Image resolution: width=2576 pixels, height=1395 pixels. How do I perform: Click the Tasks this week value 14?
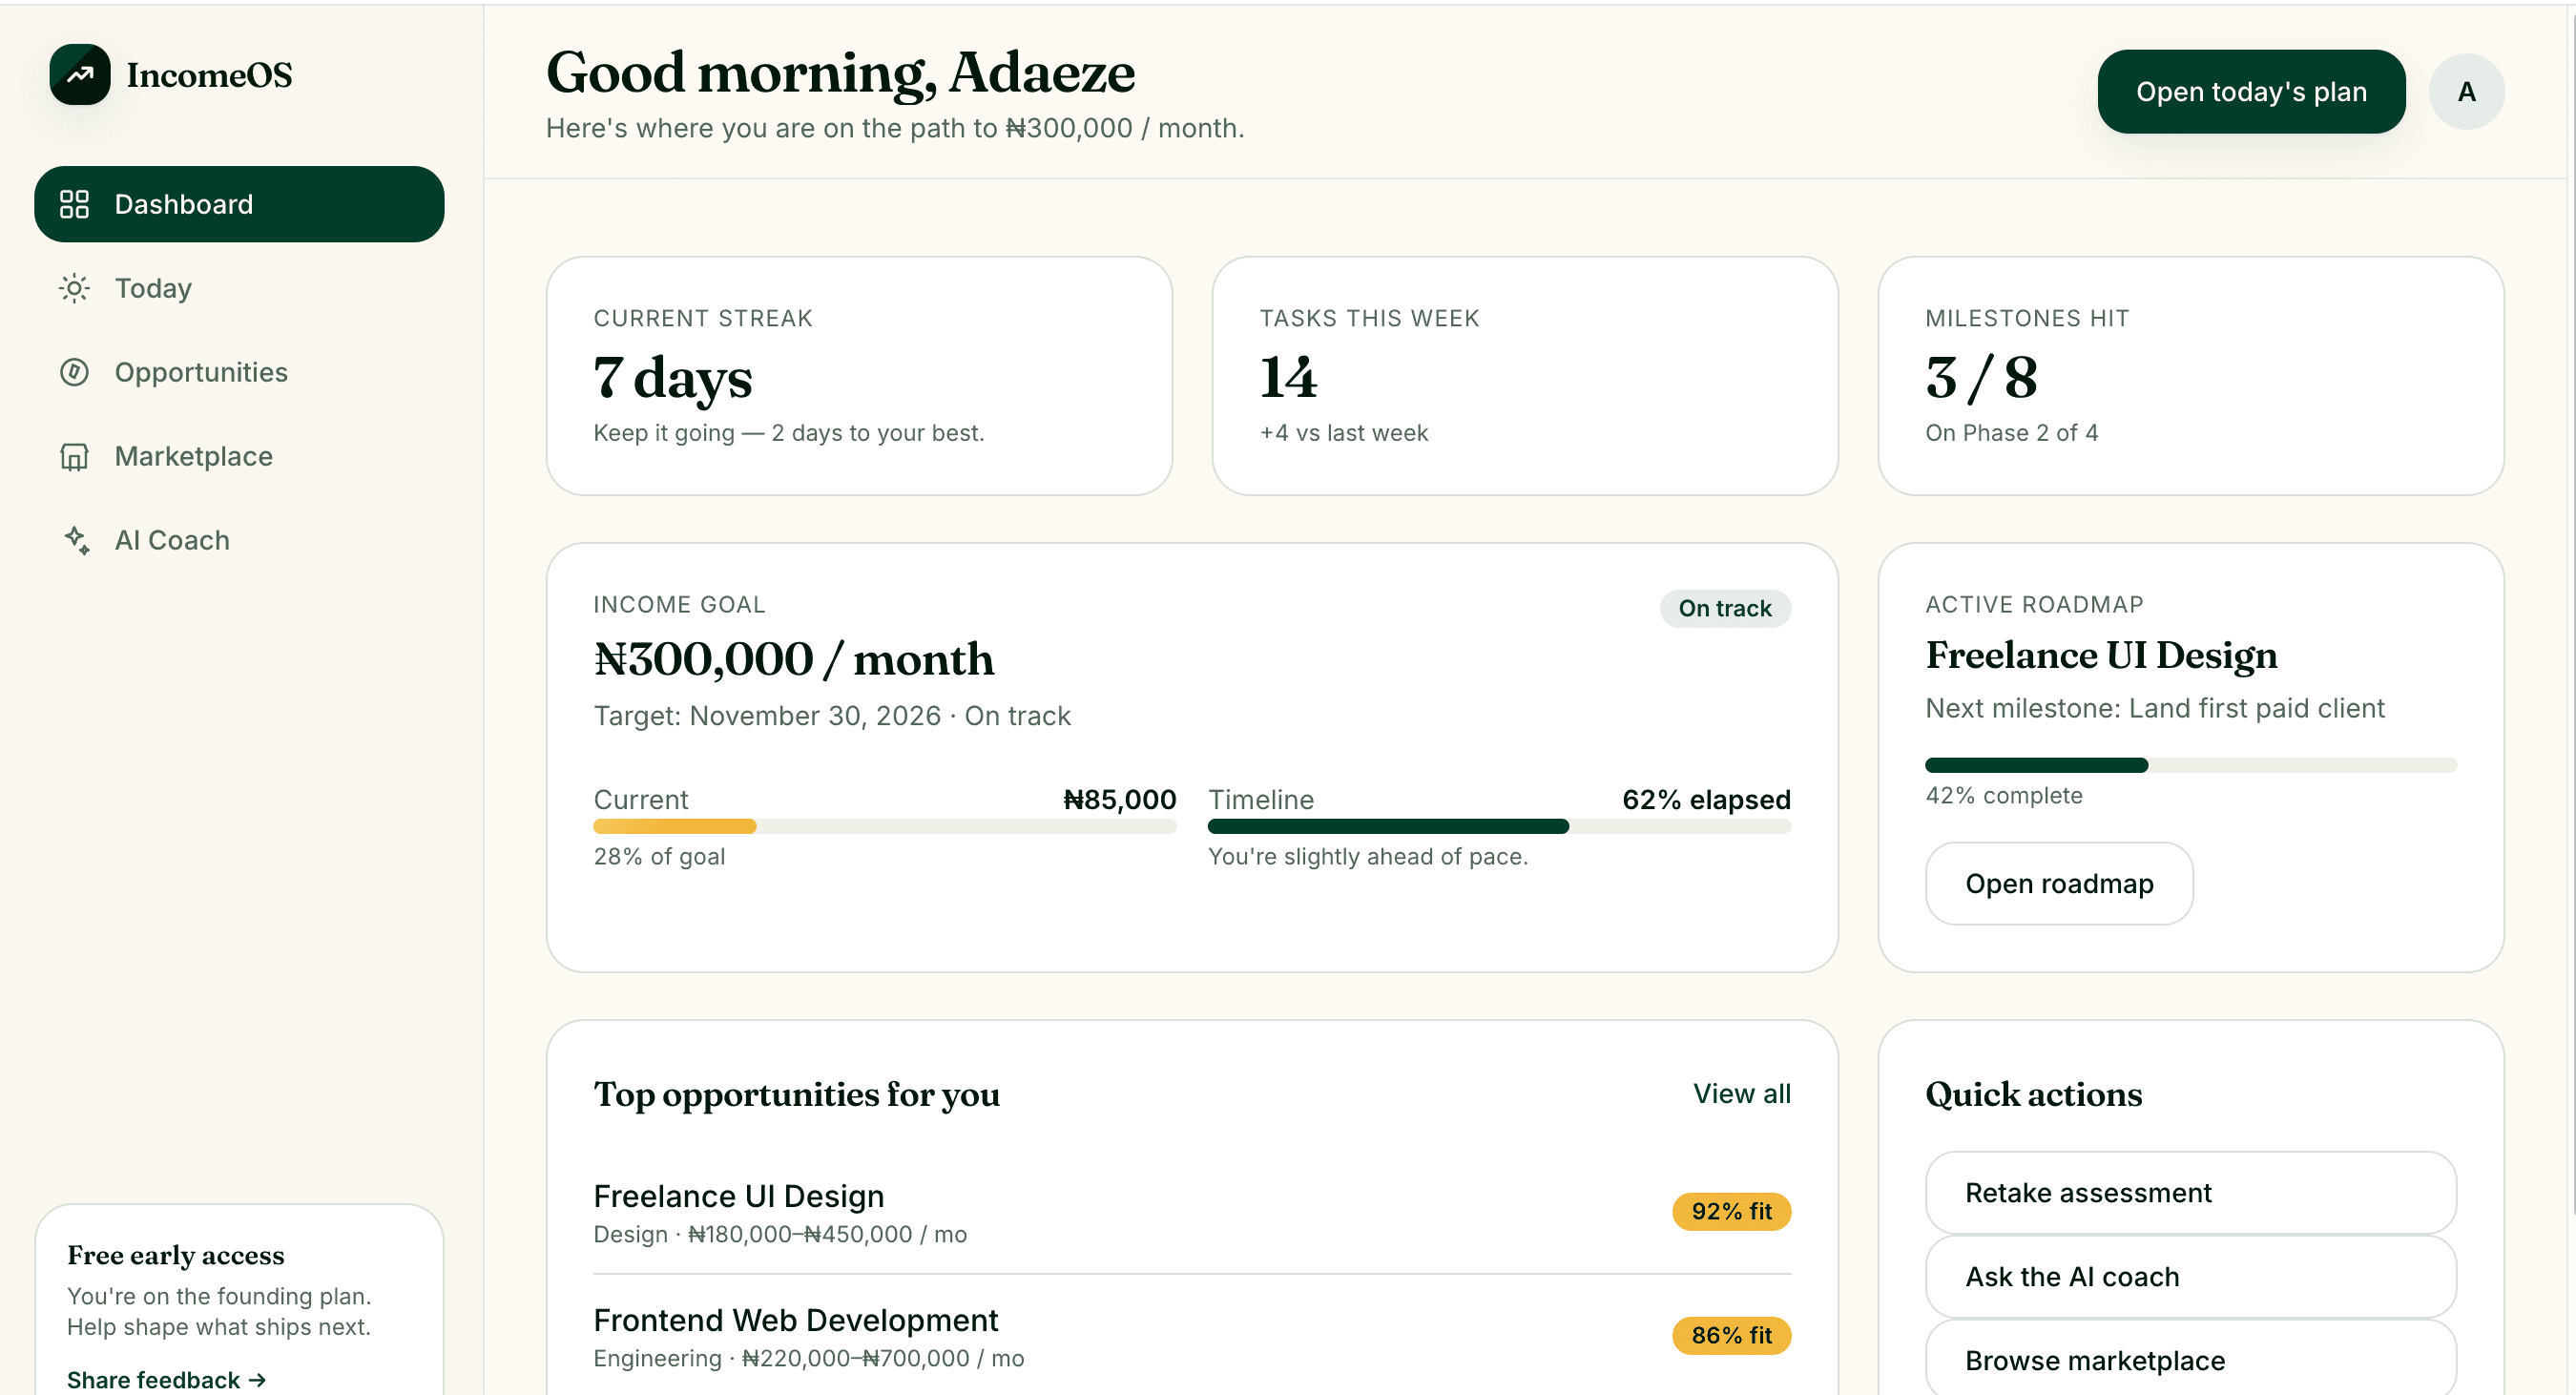[x=1288, y=378]
